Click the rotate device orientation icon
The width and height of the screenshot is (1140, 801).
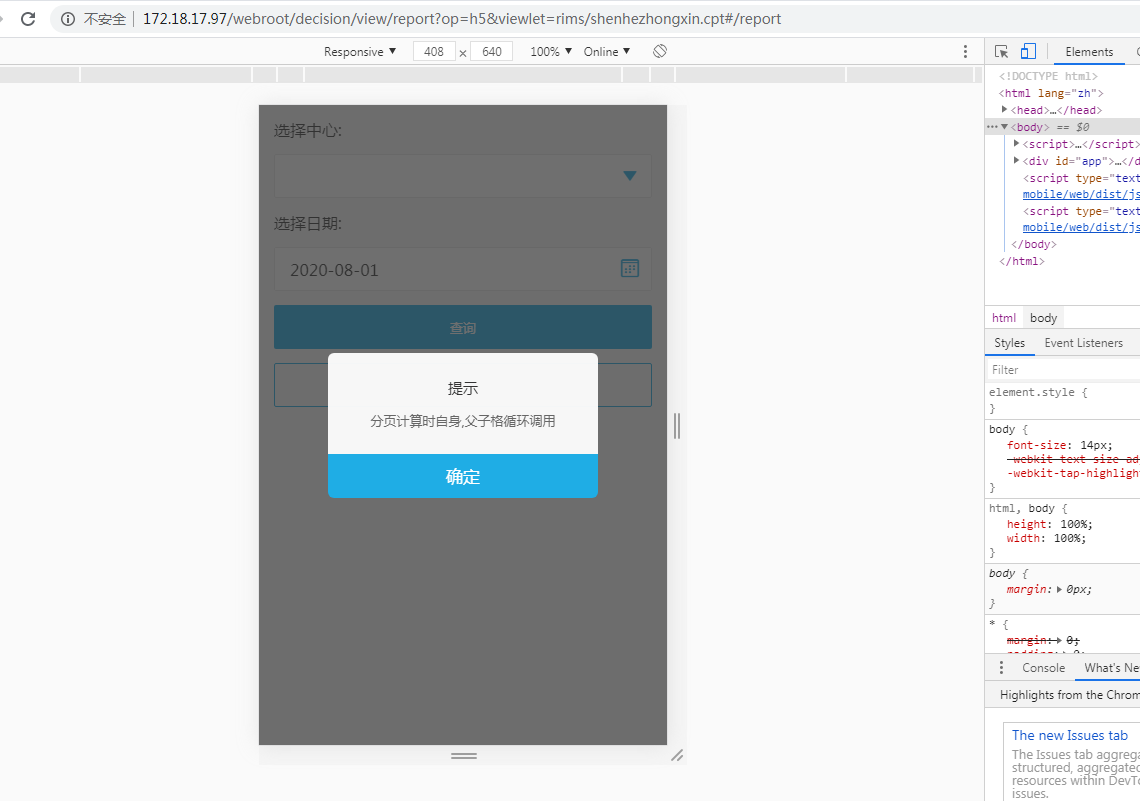[659, 52]
